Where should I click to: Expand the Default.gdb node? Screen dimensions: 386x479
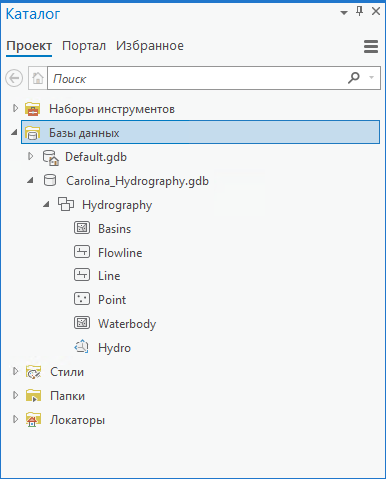pos(30,156)
